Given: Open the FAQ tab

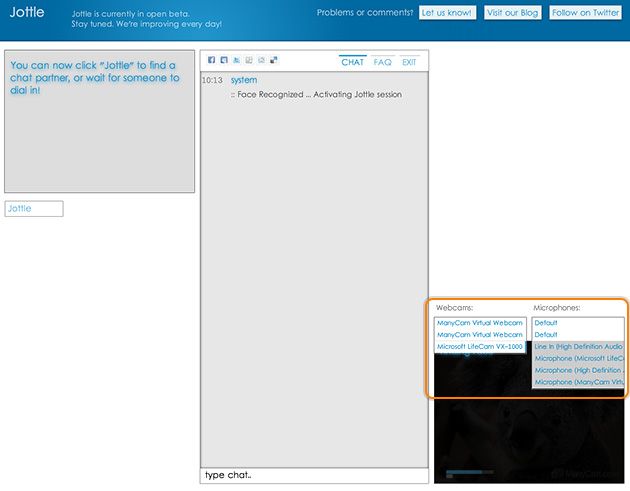Looking at the screenshot, I should click(383, 62).
